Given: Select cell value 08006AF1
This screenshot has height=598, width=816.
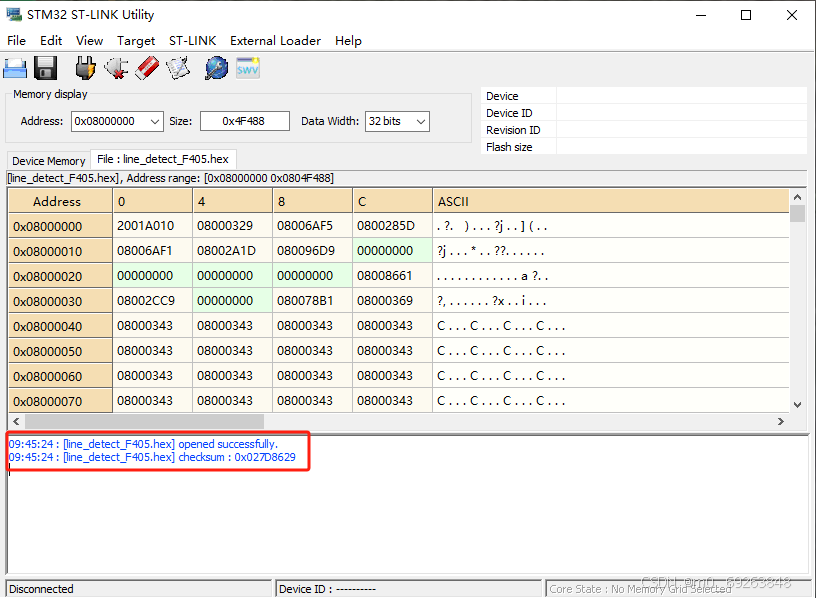Looking at the screenshot, I should coord(152,251).
